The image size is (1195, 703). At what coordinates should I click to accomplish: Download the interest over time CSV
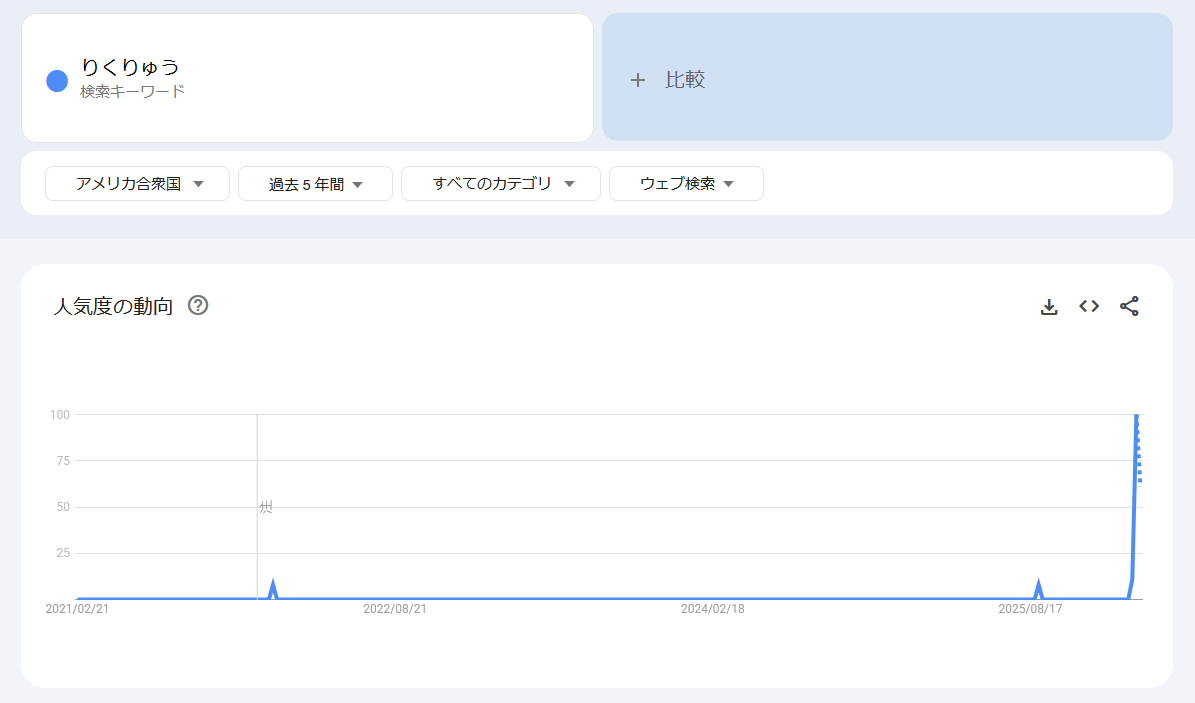(1049, 307)
